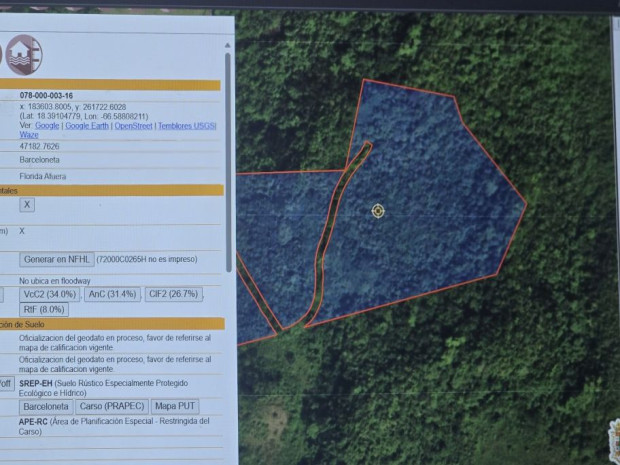Click the Generar en NFHL button
This screenshot has width=620, height=465.
(57, 259)
